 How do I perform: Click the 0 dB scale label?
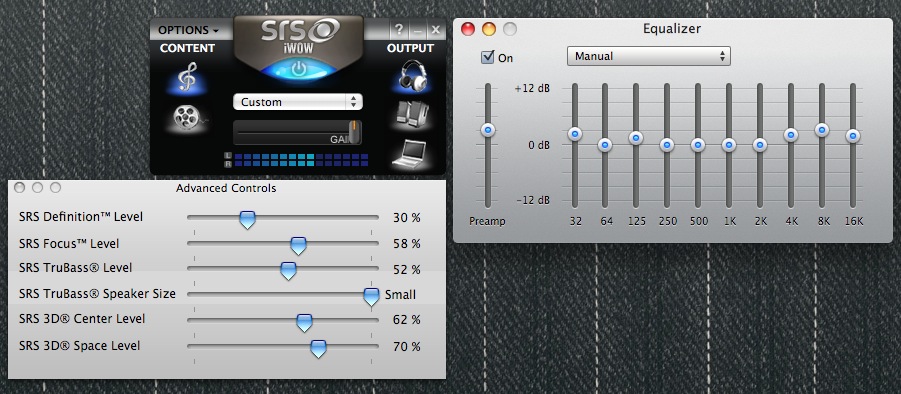tap(539, 145)
